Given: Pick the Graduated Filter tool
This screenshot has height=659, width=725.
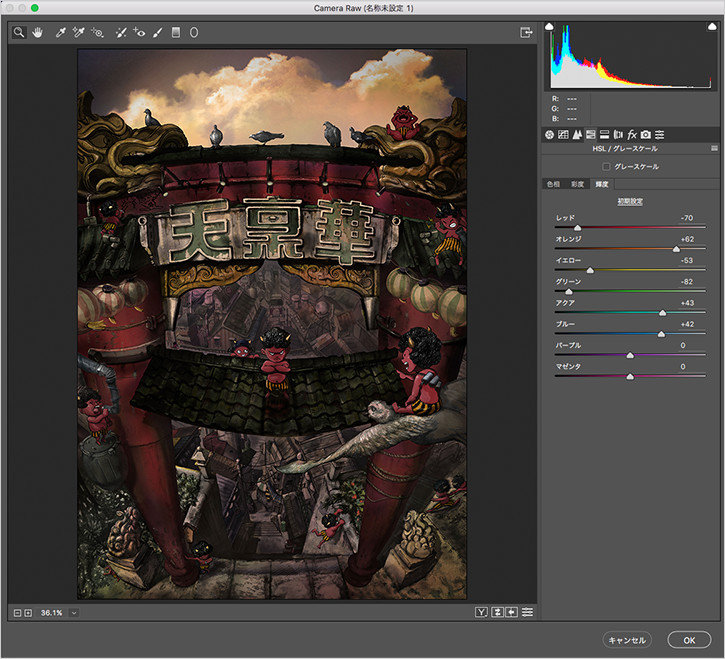Looking at the screenshot, I should (176, 32).
